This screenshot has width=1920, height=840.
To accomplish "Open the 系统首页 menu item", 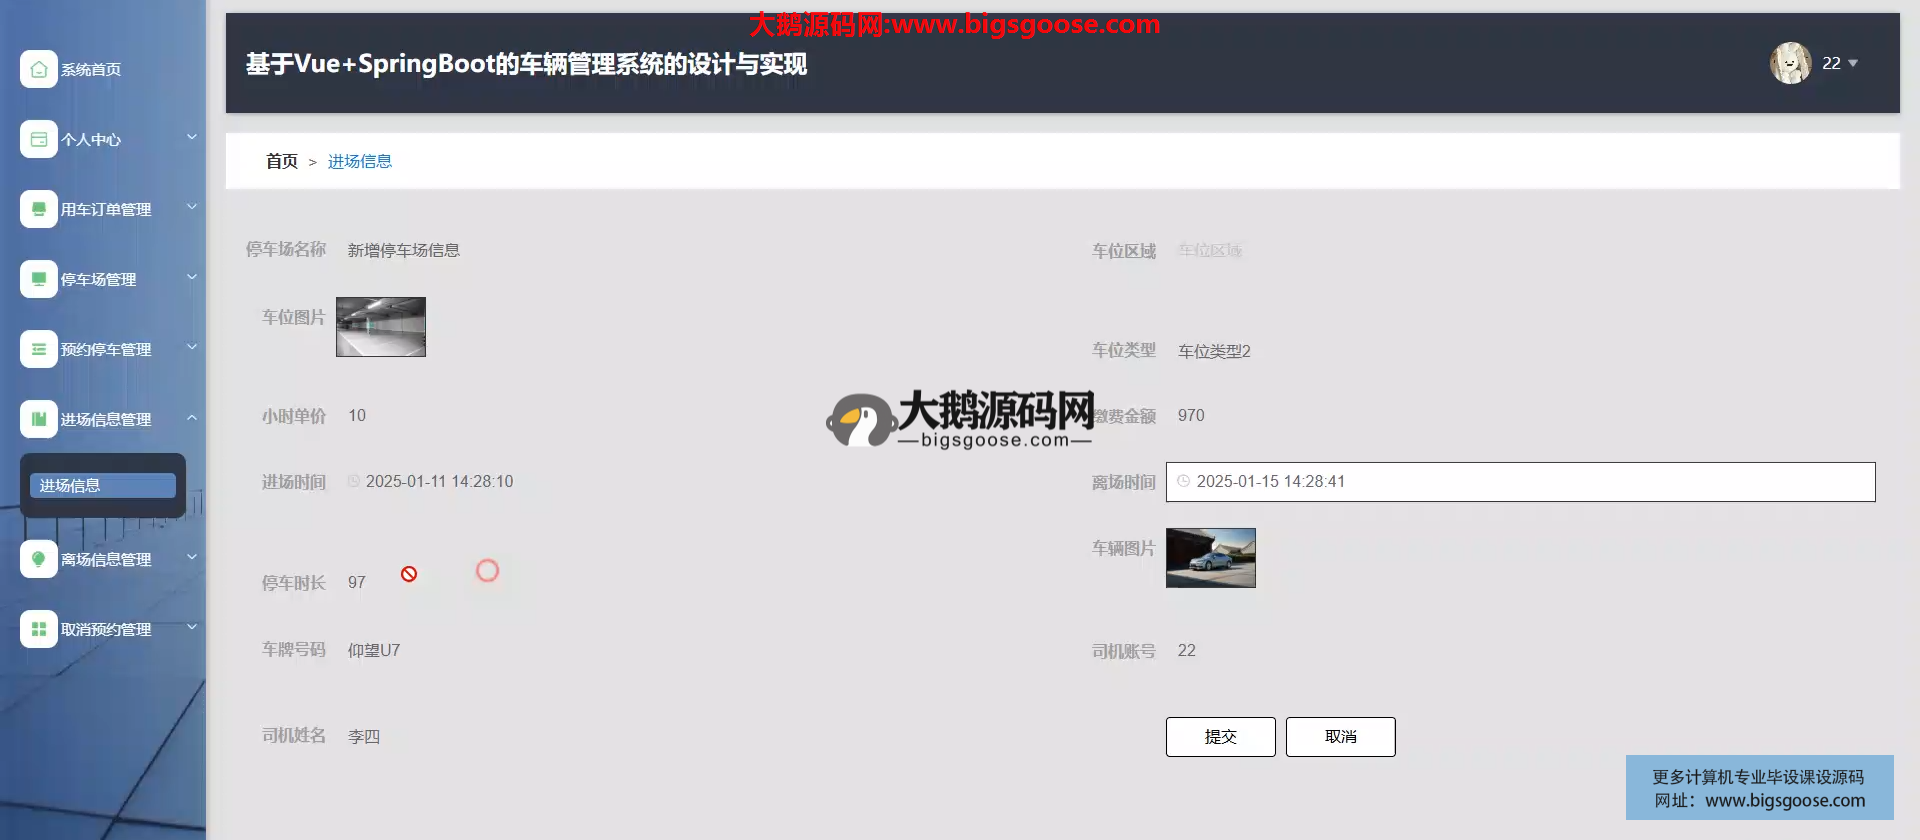I will (x=91, y=70).
